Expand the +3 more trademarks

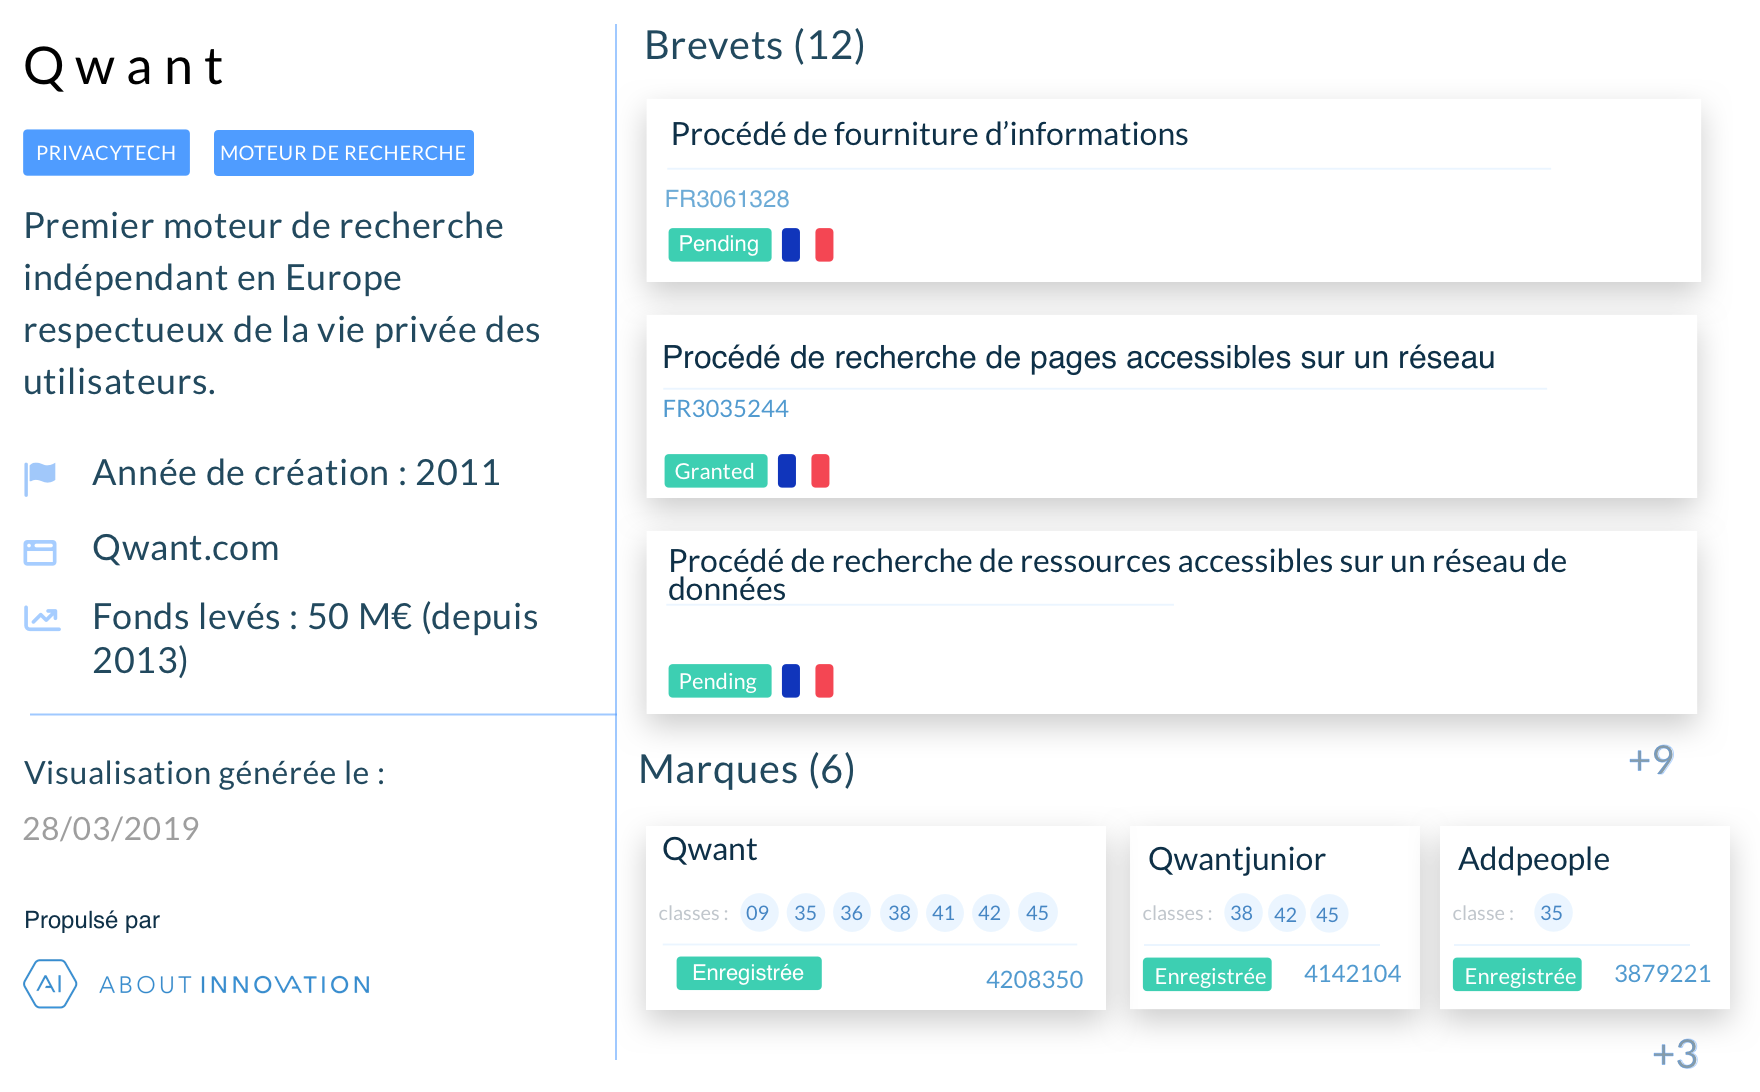1675,1054
